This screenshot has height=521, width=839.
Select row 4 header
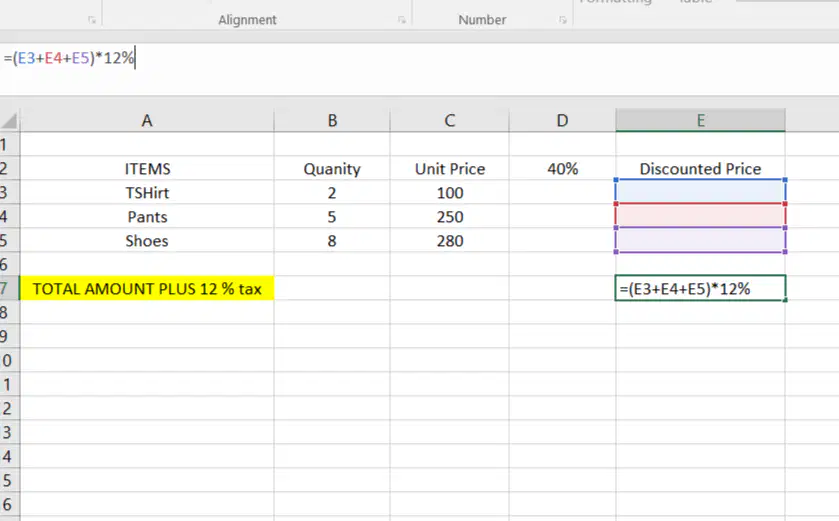(x=9, y=217)
